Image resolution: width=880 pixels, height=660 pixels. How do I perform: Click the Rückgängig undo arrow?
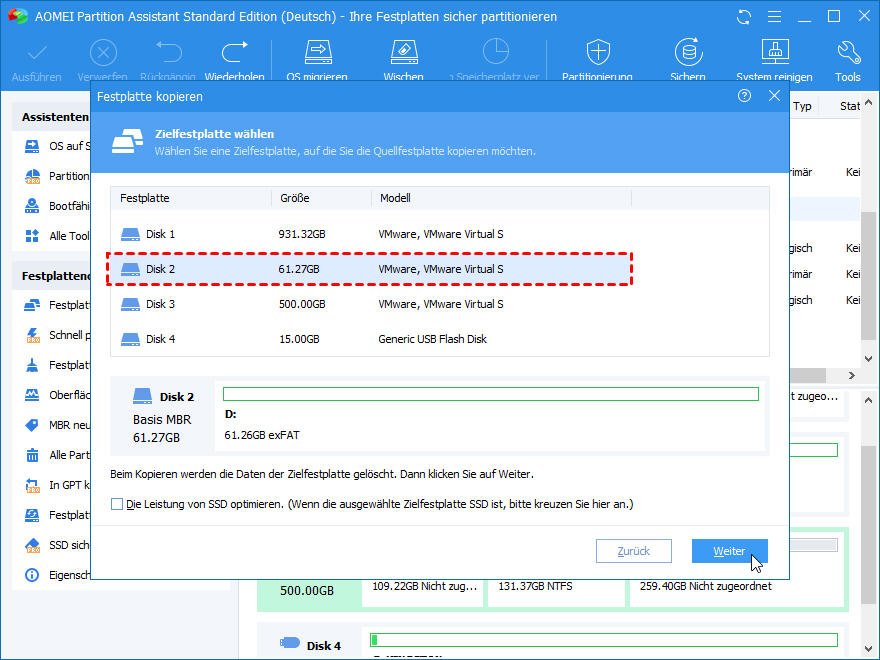click(x=168, y=53)
